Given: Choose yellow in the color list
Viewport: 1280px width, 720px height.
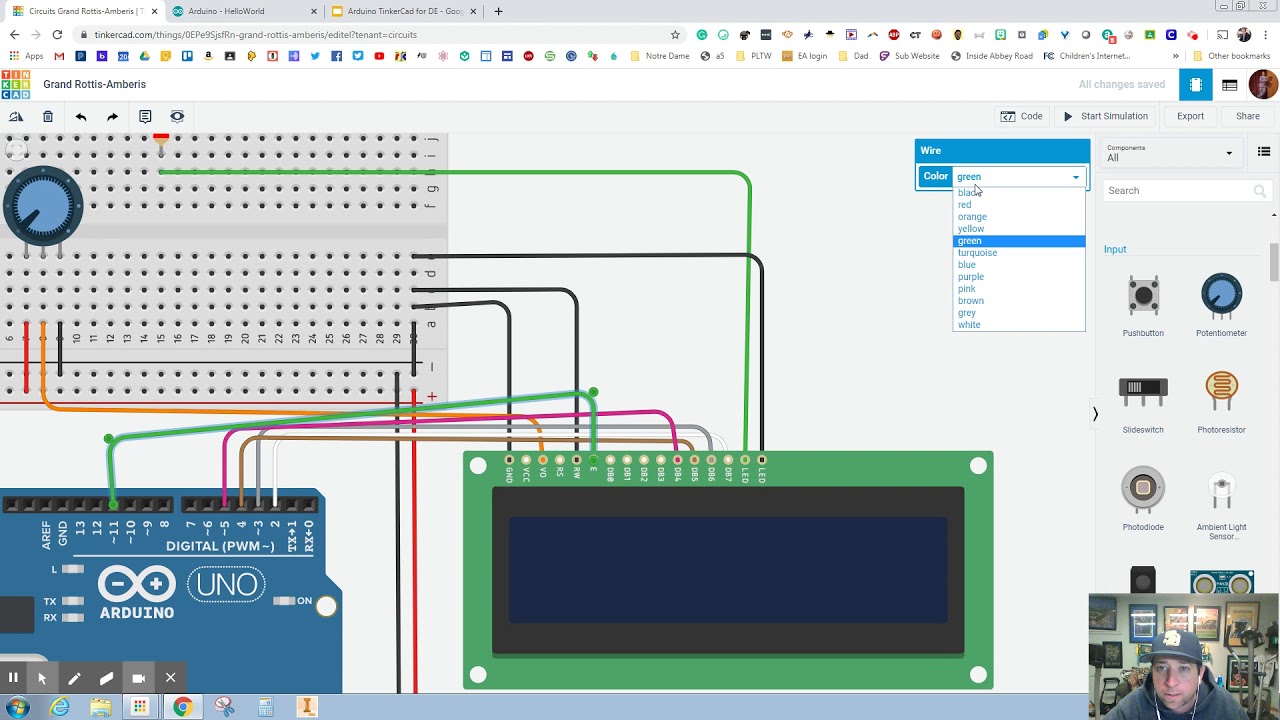Looking at the screenshot, I should pyautogui.click(x=1019, y=229).
